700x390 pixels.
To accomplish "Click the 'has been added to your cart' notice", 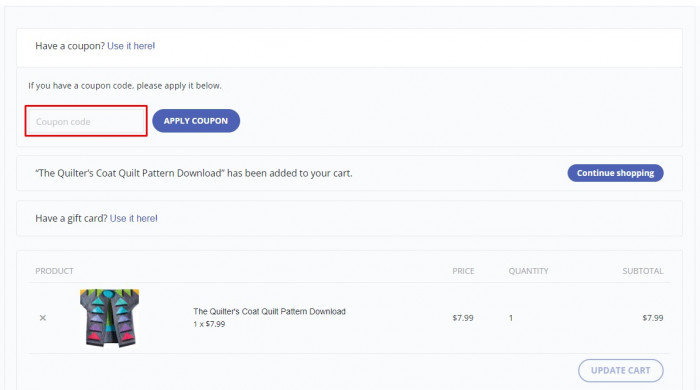I will 194,173.
